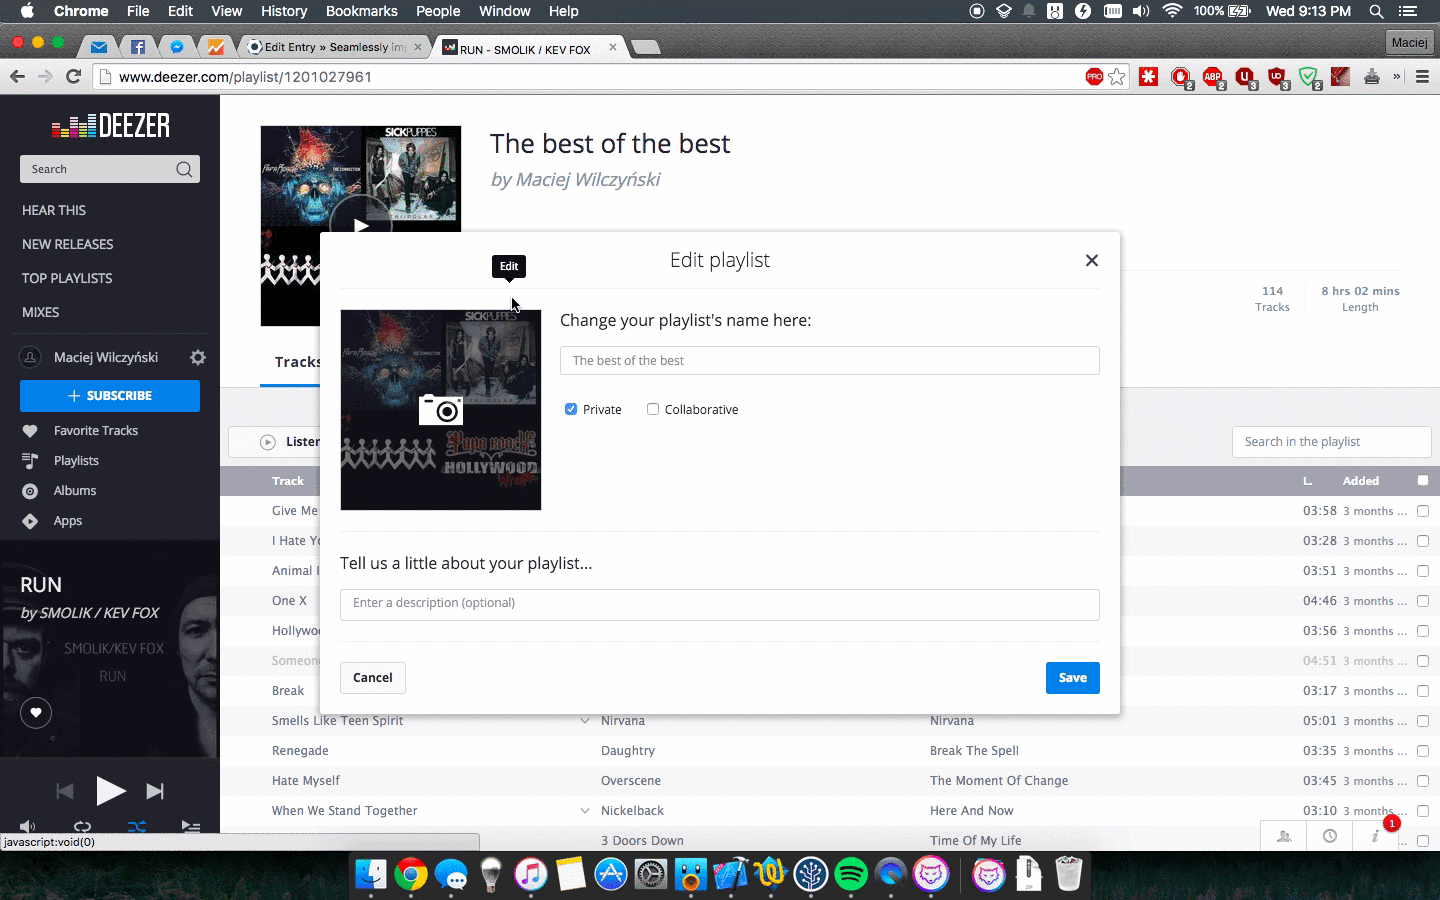This screenshot has height=900, width=1440.
Task: Open iTunes from the dock
Action: (531, 874)
